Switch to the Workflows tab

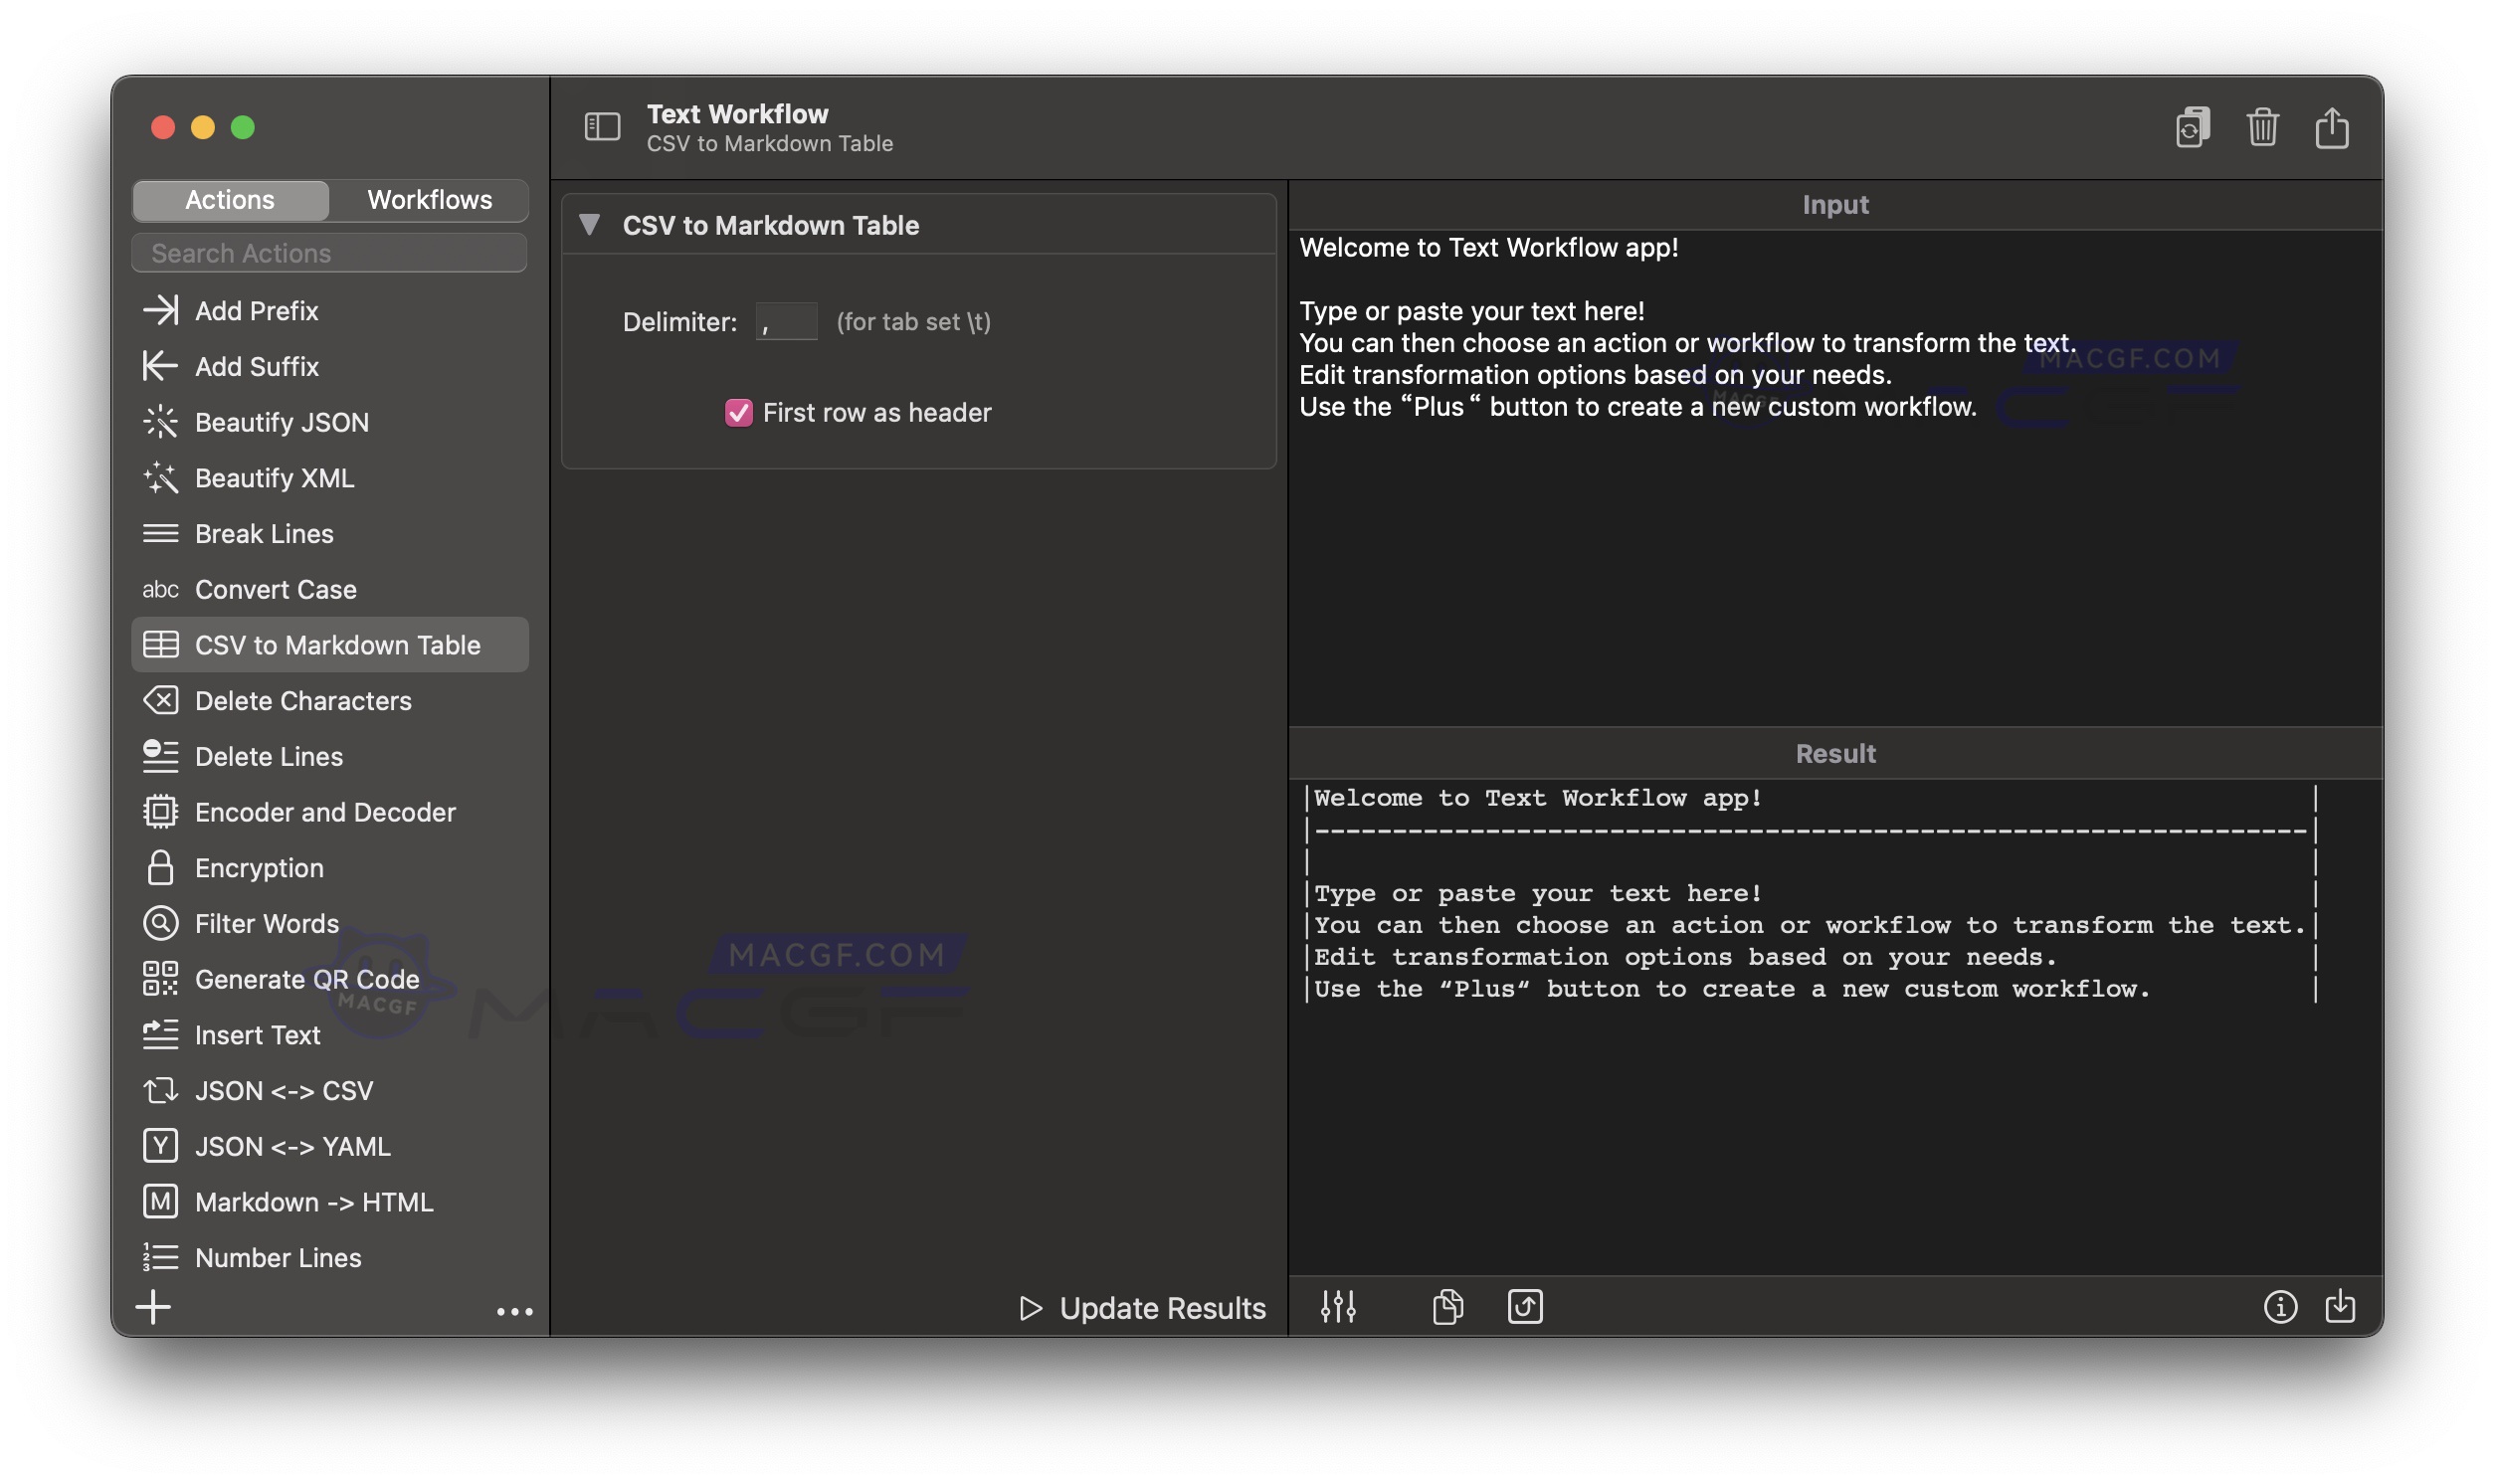428,200
